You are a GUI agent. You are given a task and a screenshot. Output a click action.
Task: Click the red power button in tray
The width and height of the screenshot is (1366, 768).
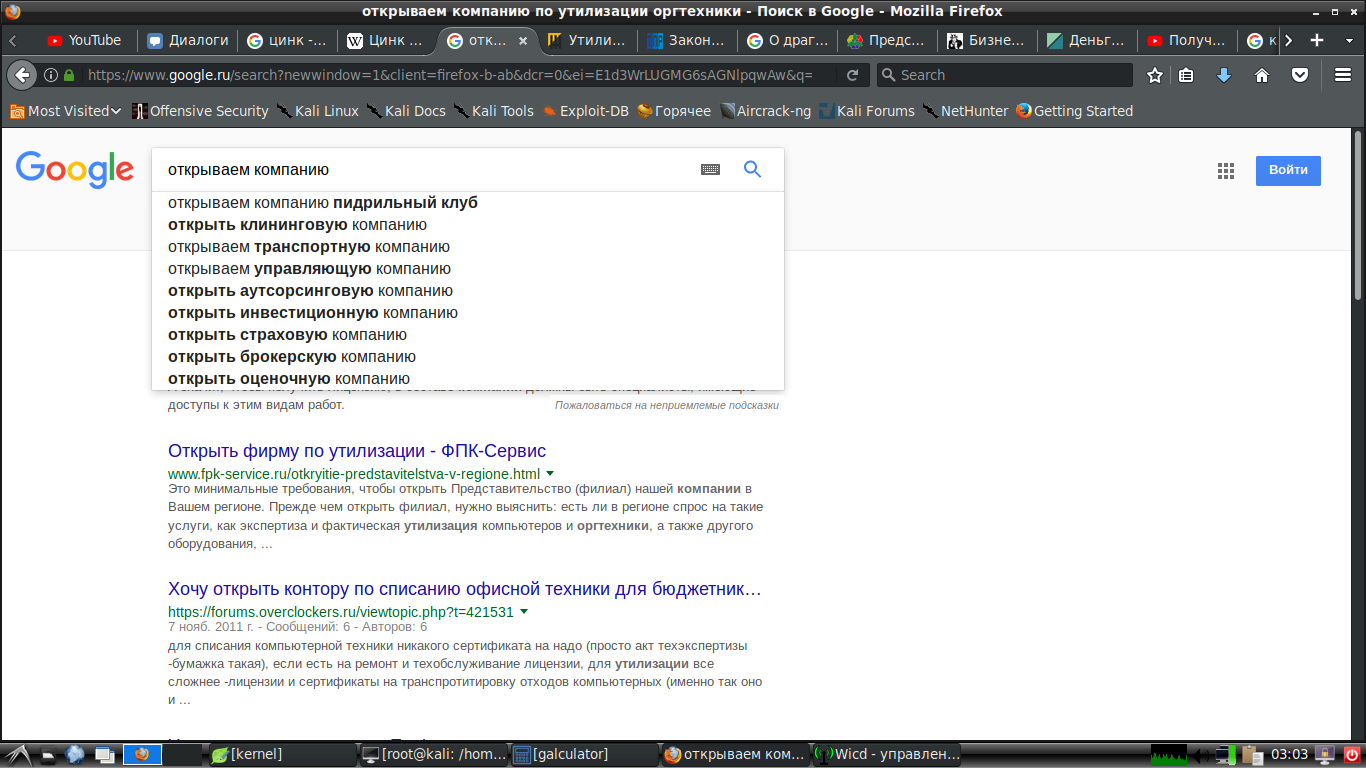(x=1351, y=754)
